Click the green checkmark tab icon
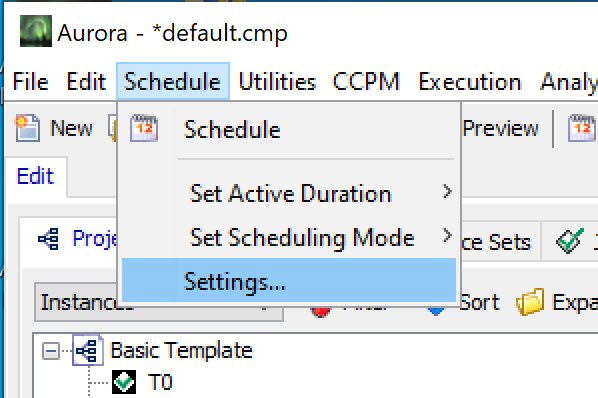This screenshot has height=398, width=598. tap(570, 241)
